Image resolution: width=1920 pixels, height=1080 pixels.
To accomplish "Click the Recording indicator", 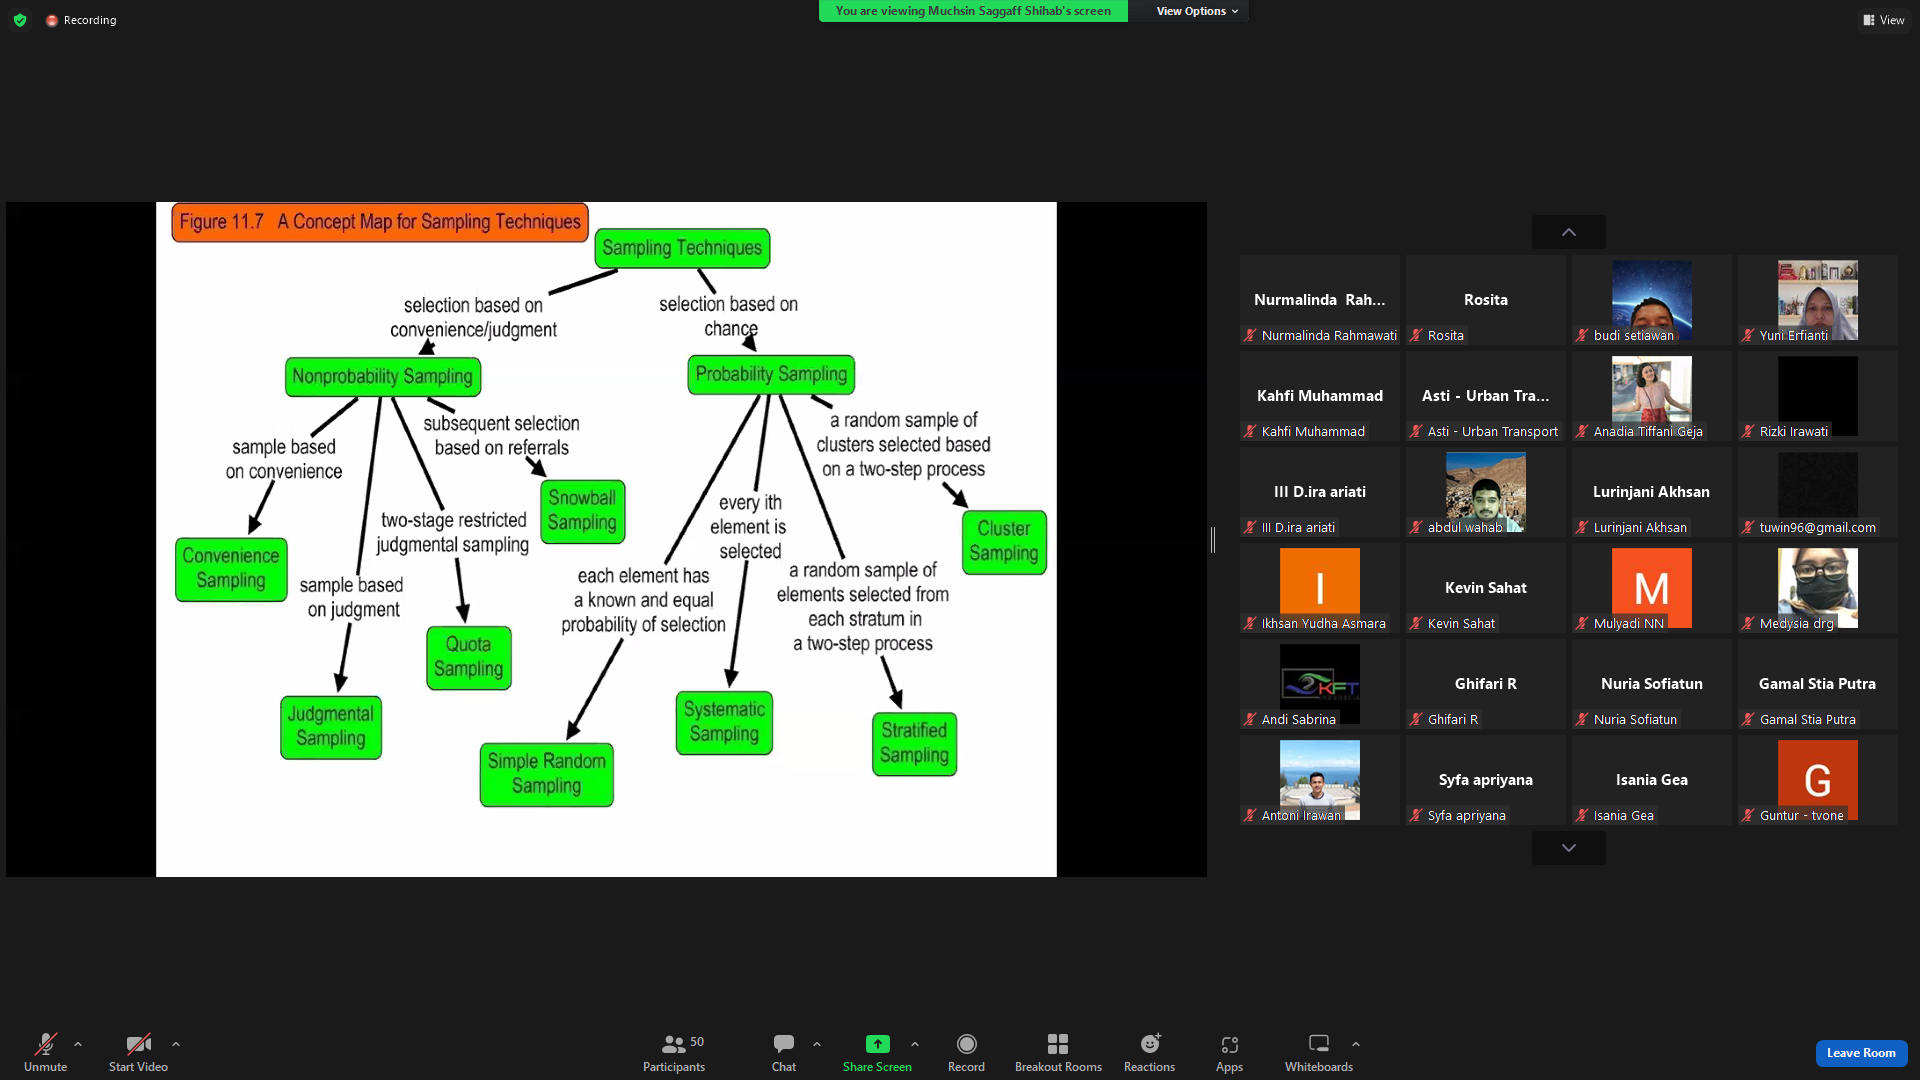I will point(81,20).
